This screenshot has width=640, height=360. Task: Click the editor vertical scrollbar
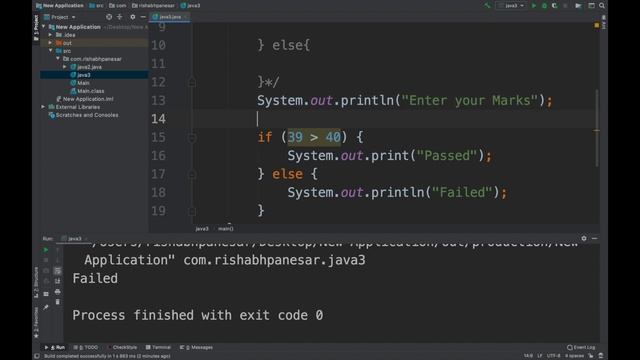(597, 128)
